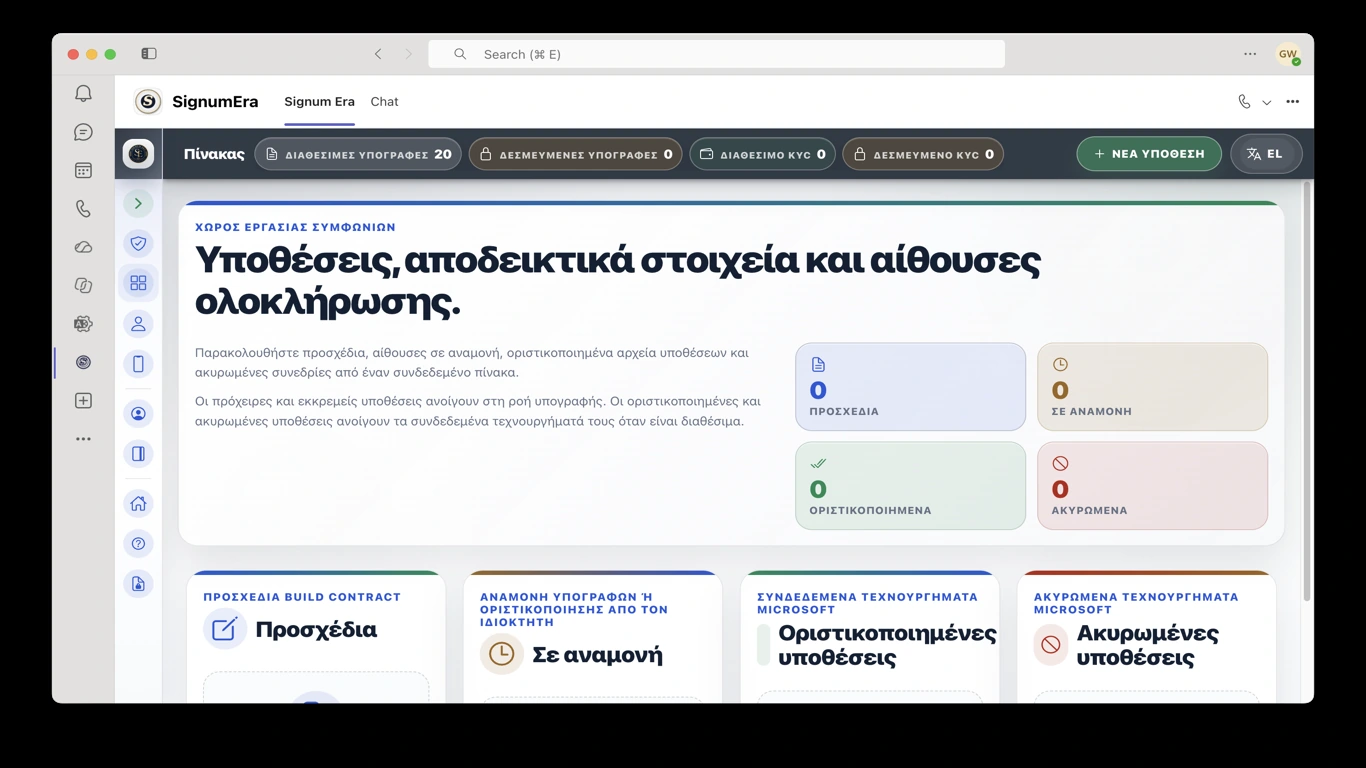Expand the call options dropdown chevron
This screenshot has width=1366, height=768.
pyautogui.click(x=1267, y=102)
